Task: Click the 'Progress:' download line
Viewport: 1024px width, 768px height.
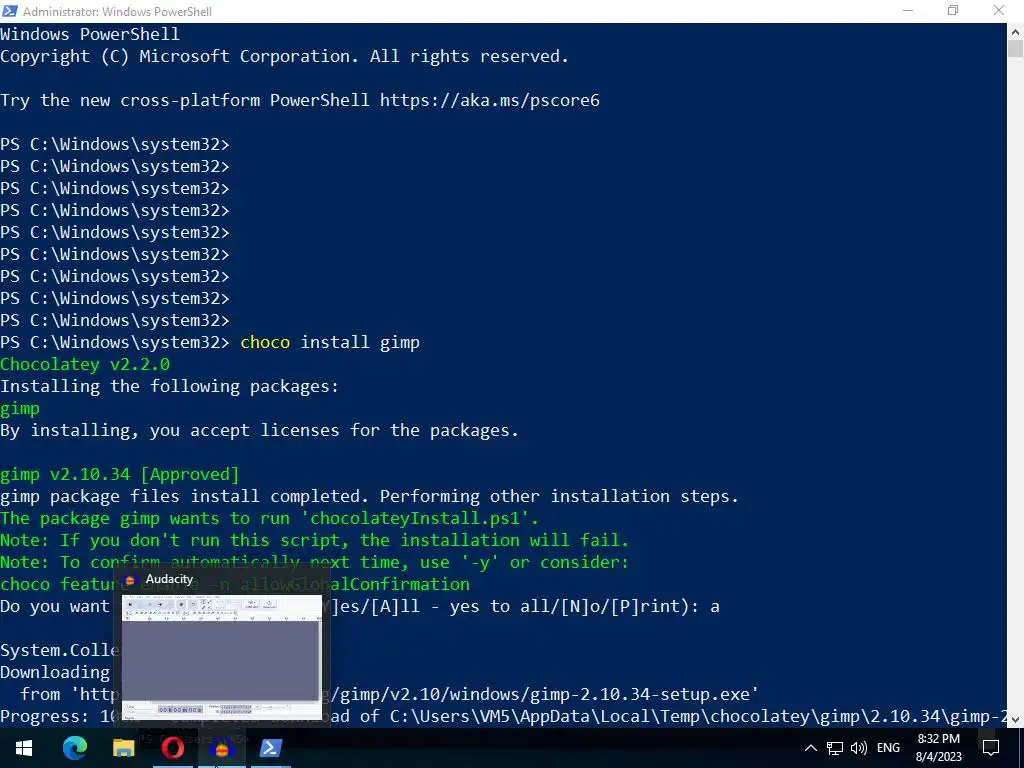Action: click(503, 716)
